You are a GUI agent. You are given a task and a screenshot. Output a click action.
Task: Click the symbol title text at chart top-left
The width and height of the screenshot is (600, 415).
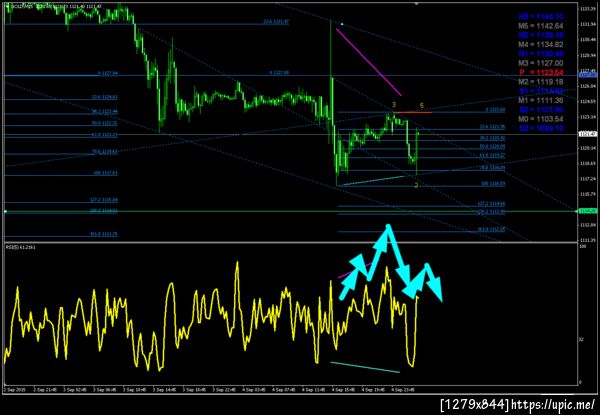(x=56, y=7)
